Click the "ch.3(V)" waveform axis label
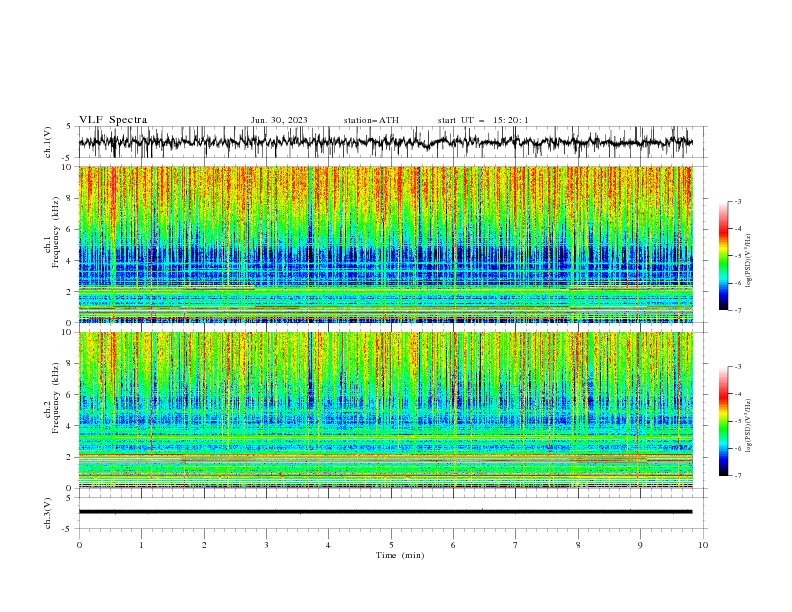This screenshot has height=612, width=792. [48, 513]
